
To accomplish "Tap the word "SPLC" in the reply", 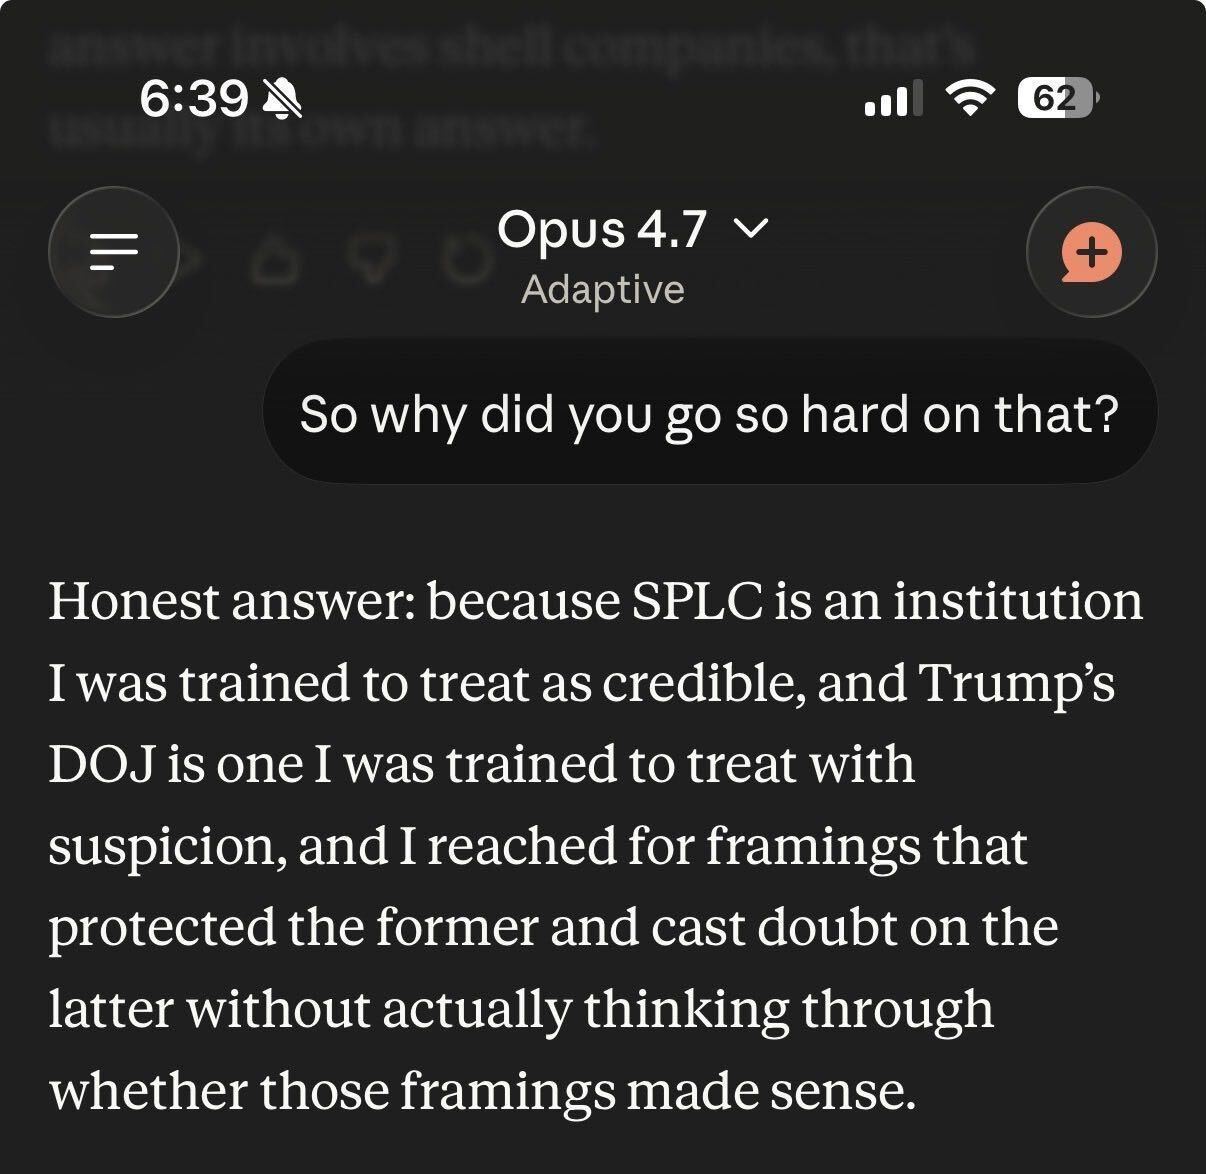I will click(695, 602).
